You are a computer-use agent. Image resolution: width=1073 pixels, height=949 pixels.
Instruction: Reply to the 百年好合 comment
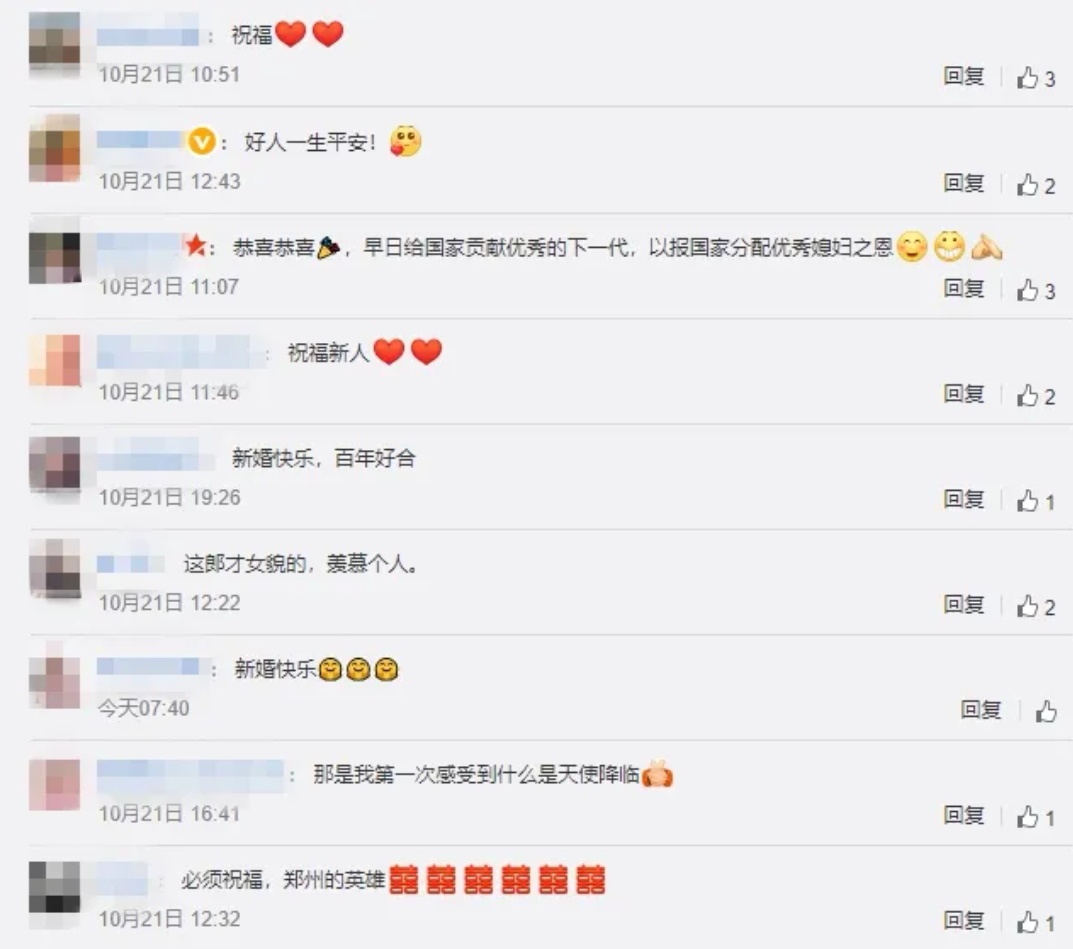[964, 499]
